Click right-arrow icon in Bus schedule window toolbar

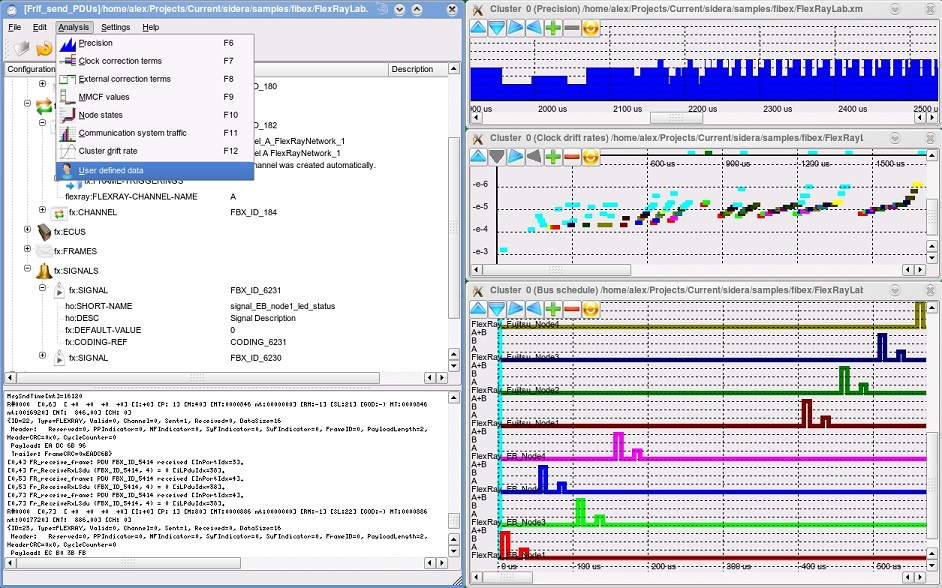tap(515, 309)
